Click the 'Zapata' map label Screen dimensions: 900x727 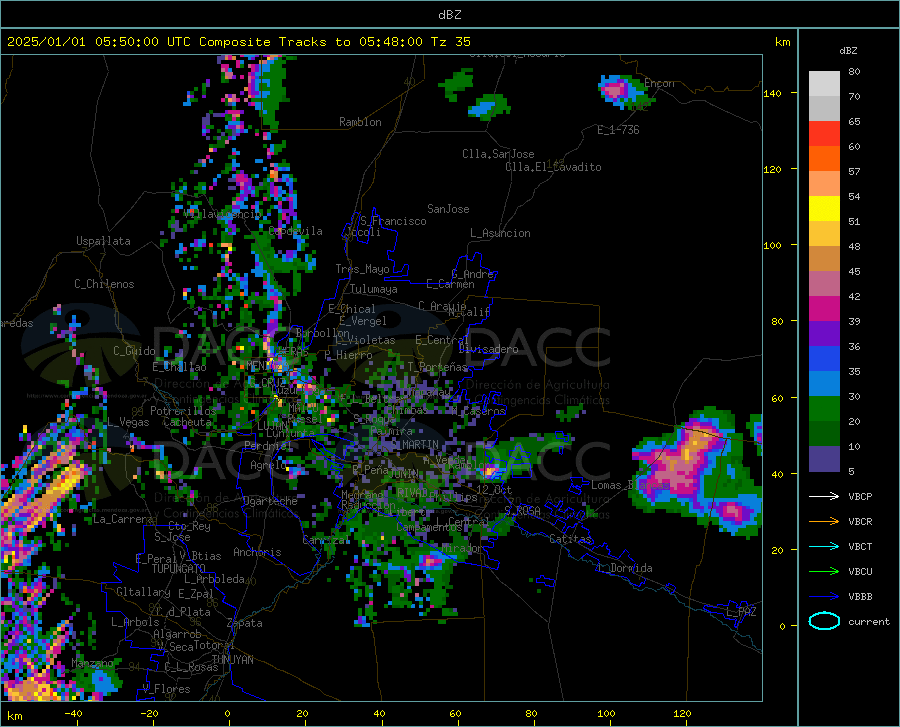pyautogui.click(x=245, y=623)
